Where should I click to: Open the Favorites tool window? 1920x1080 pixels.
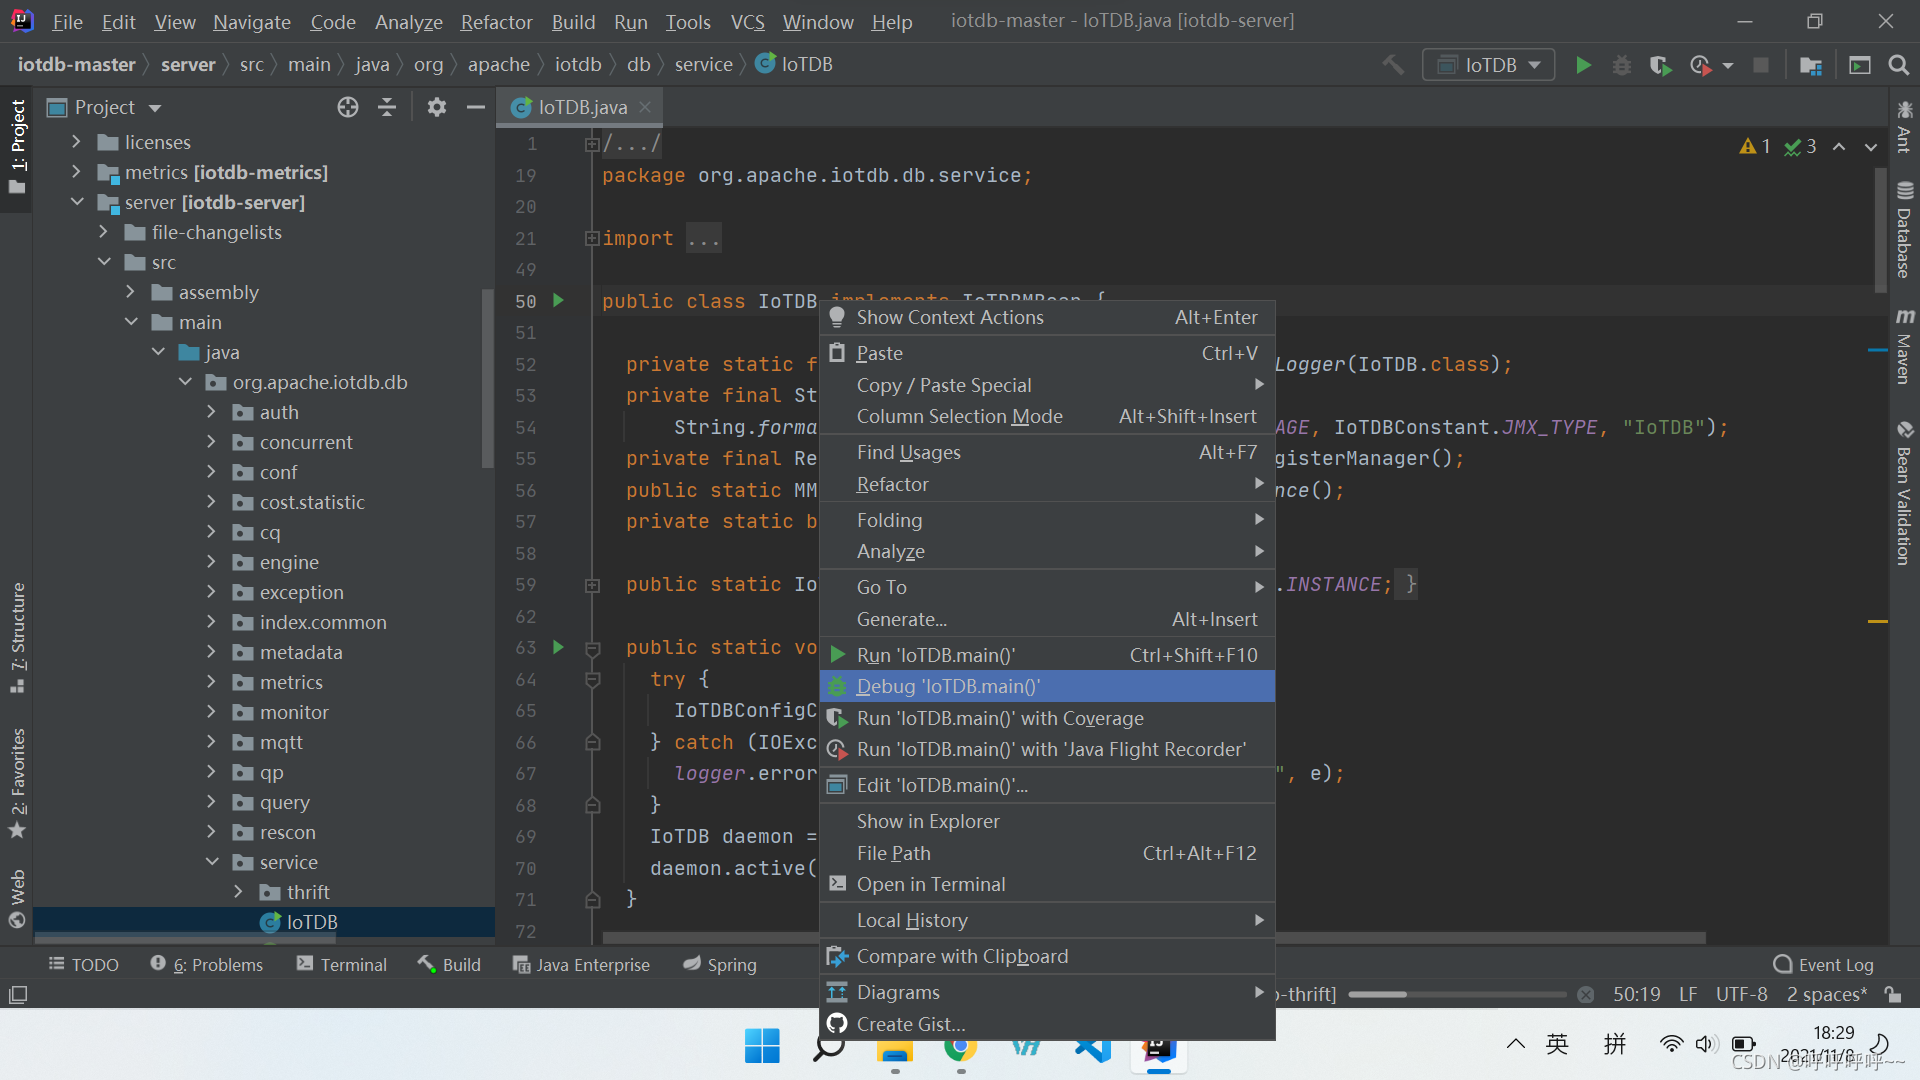click(x=17, y=783)
